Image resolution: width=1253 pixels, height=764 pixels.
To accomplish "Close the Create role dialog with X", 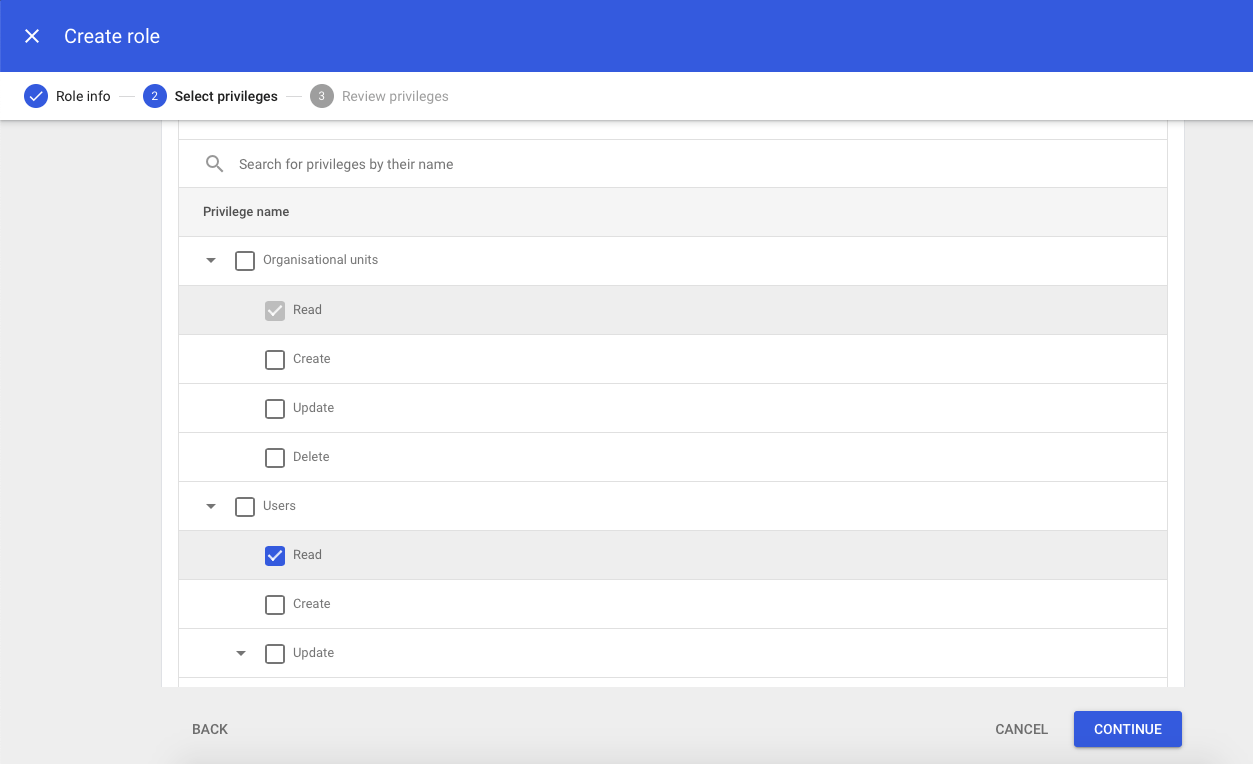I will pos(32,36).
